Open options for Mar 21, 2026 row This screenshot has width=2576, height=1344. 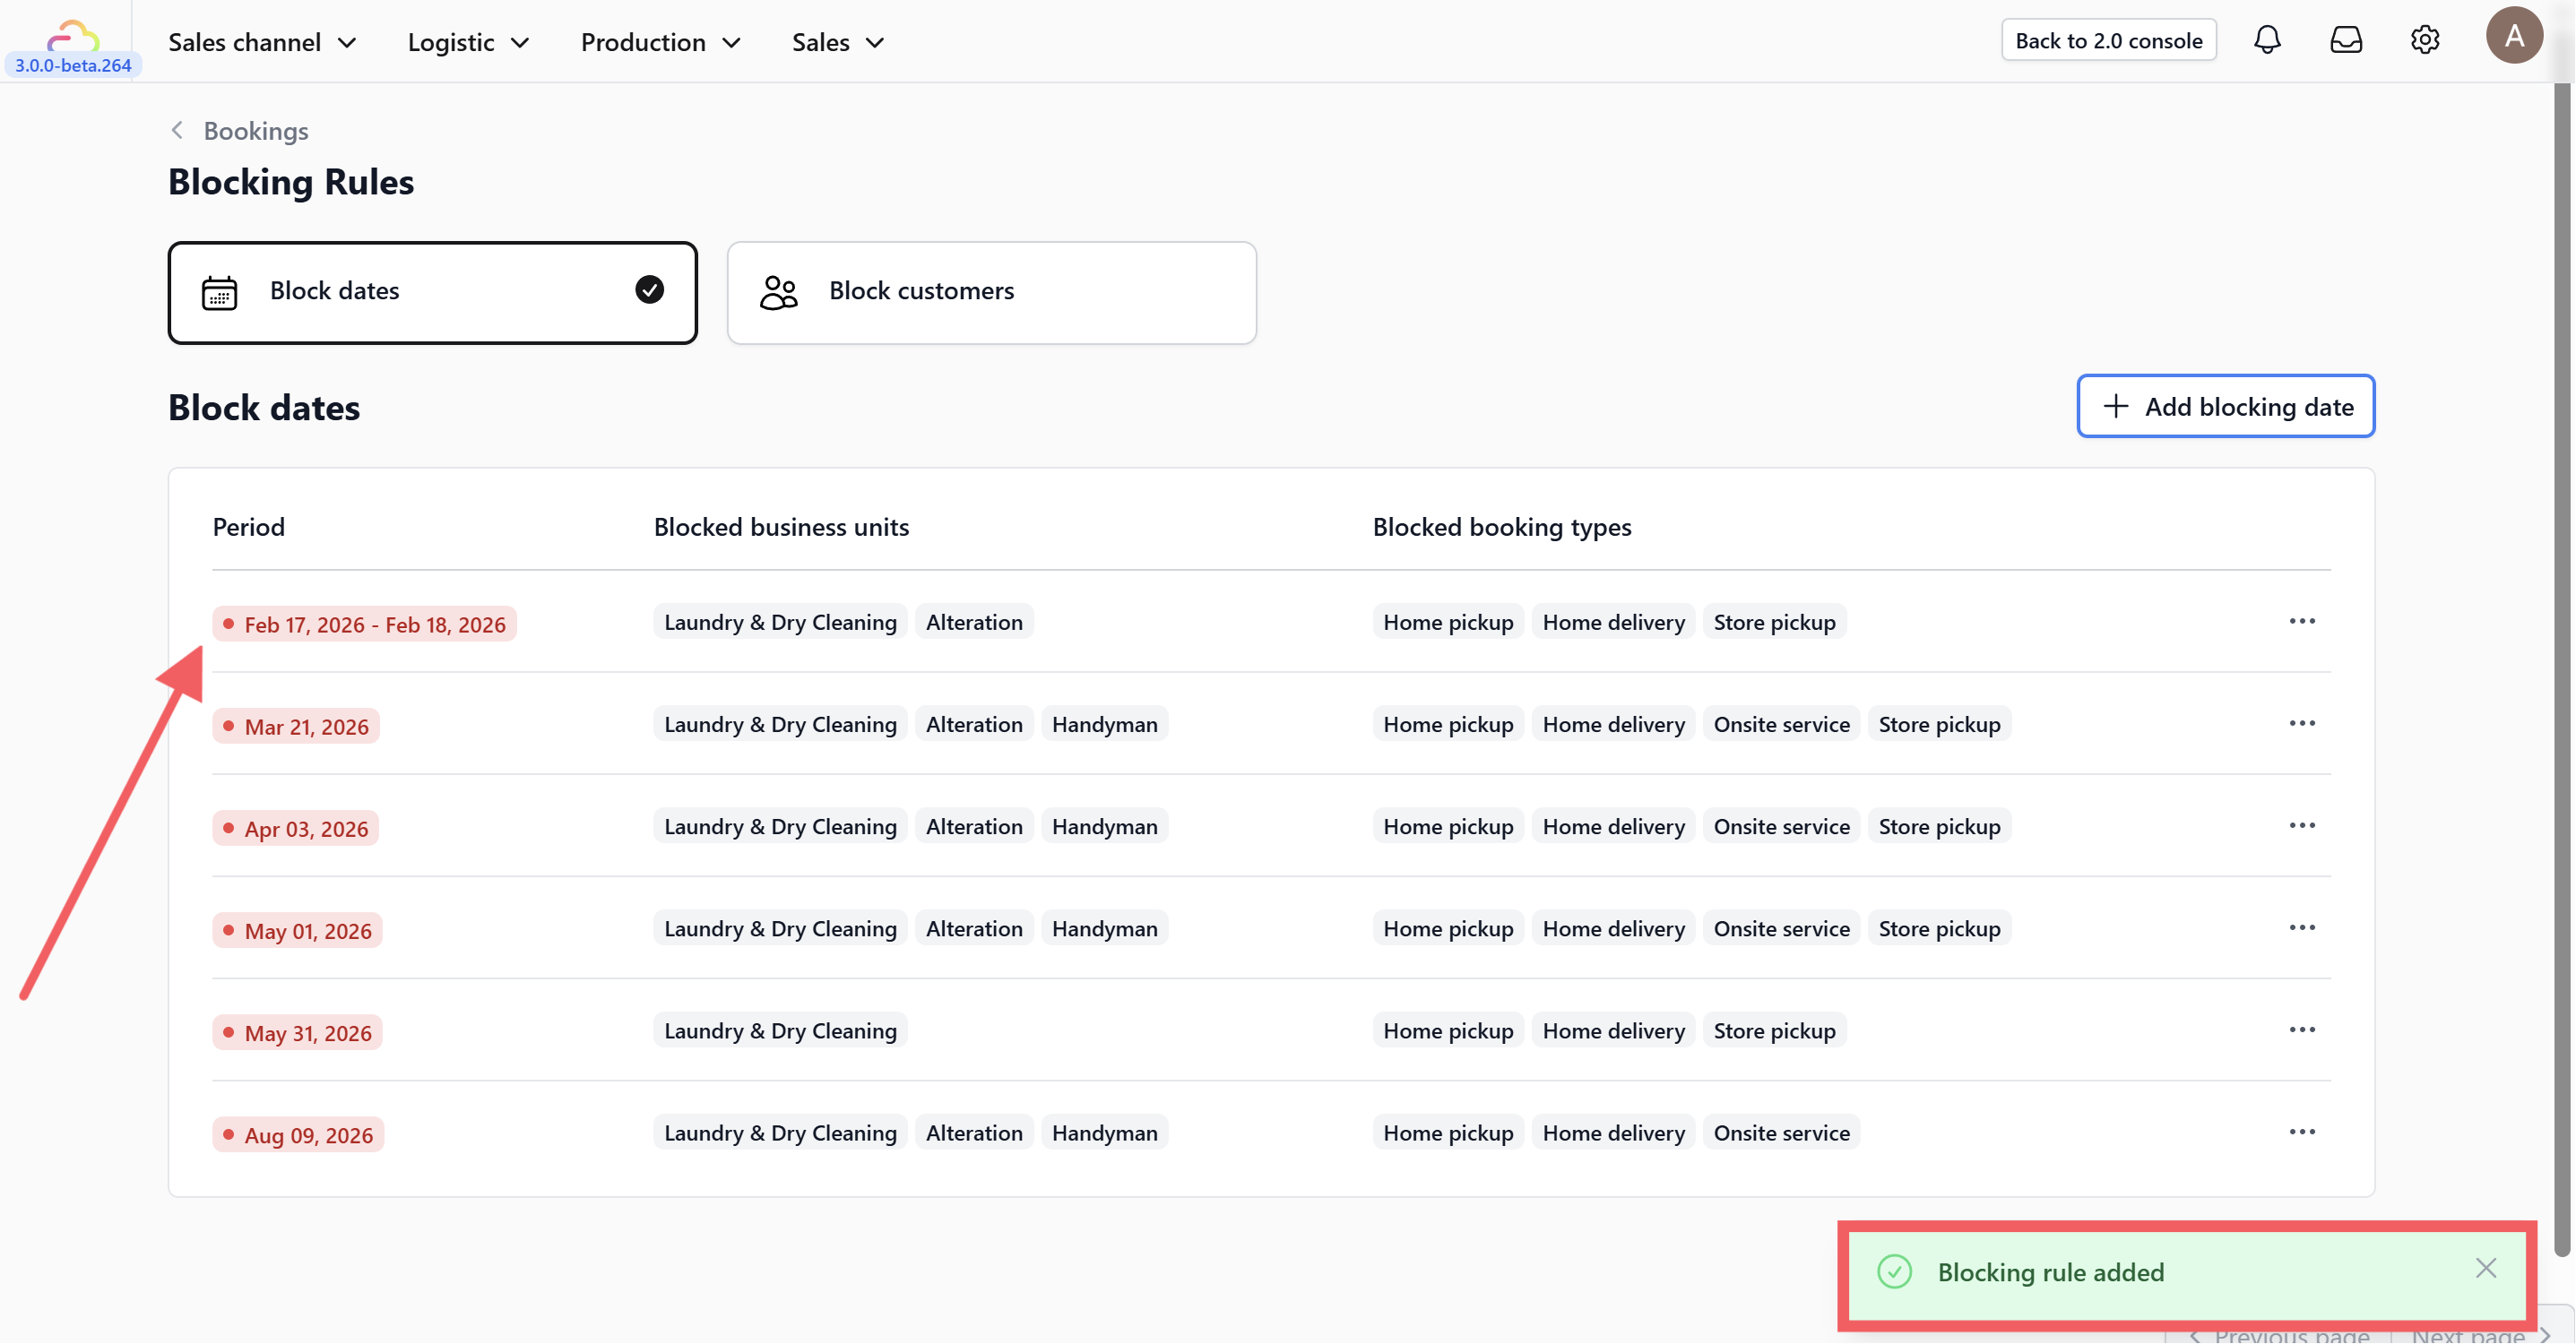[x=2302, y=723]
